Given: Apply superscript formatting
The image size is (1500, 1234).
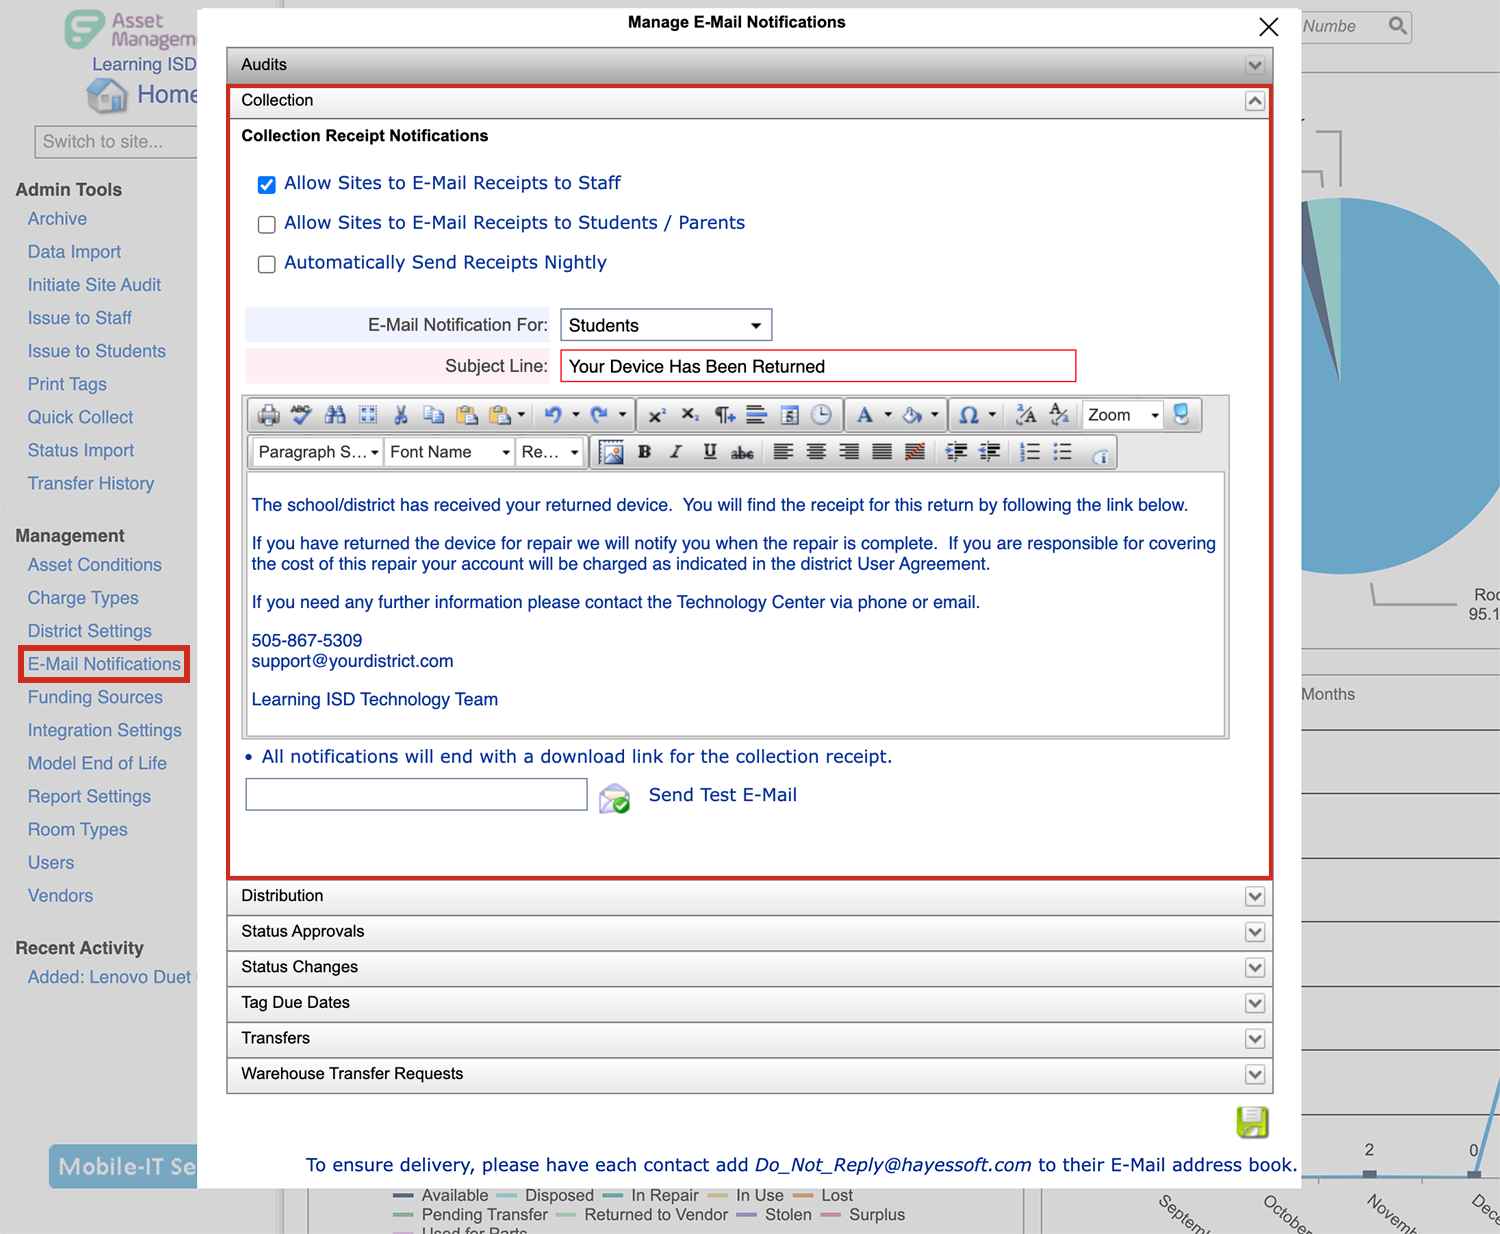Looking at the screenshot, I should (657, 415).
